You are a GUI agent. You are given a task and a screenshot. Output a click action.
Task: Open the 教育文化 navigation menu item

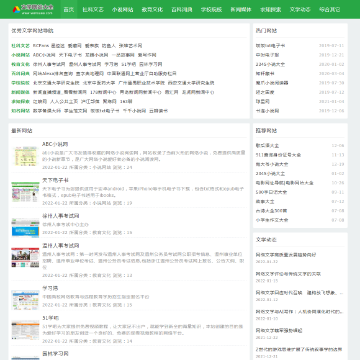(x=152, y=9)
